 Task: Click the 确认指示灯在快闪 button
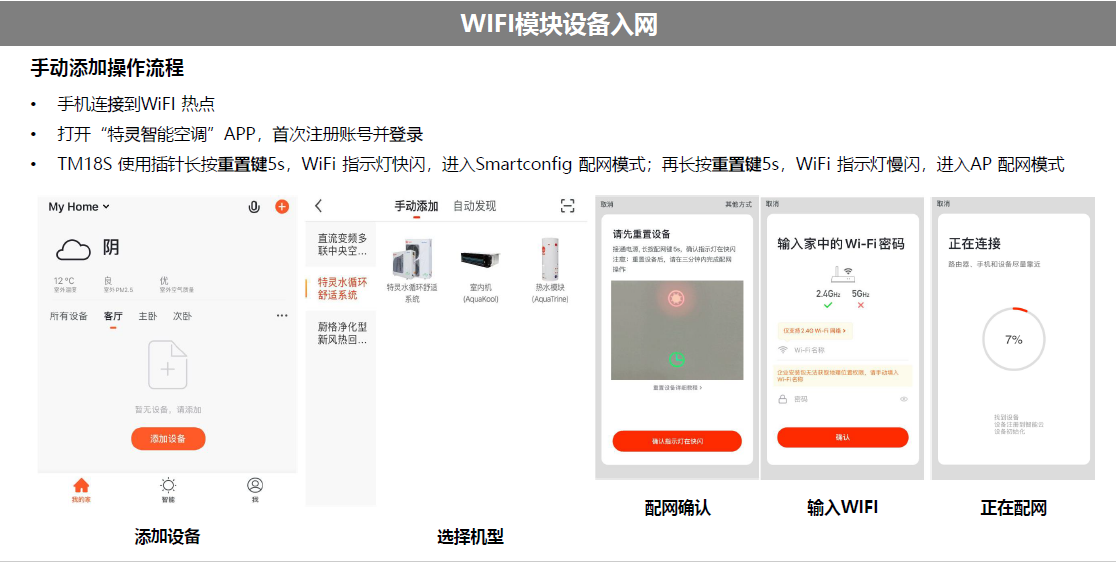(677, 441)
